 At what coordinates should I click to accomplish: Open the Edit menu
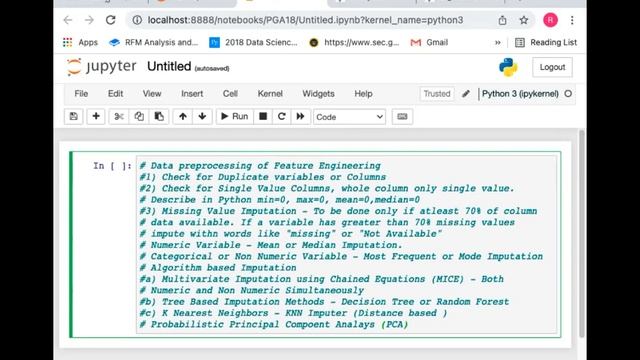pyautogui.click(x=116, y=94)
